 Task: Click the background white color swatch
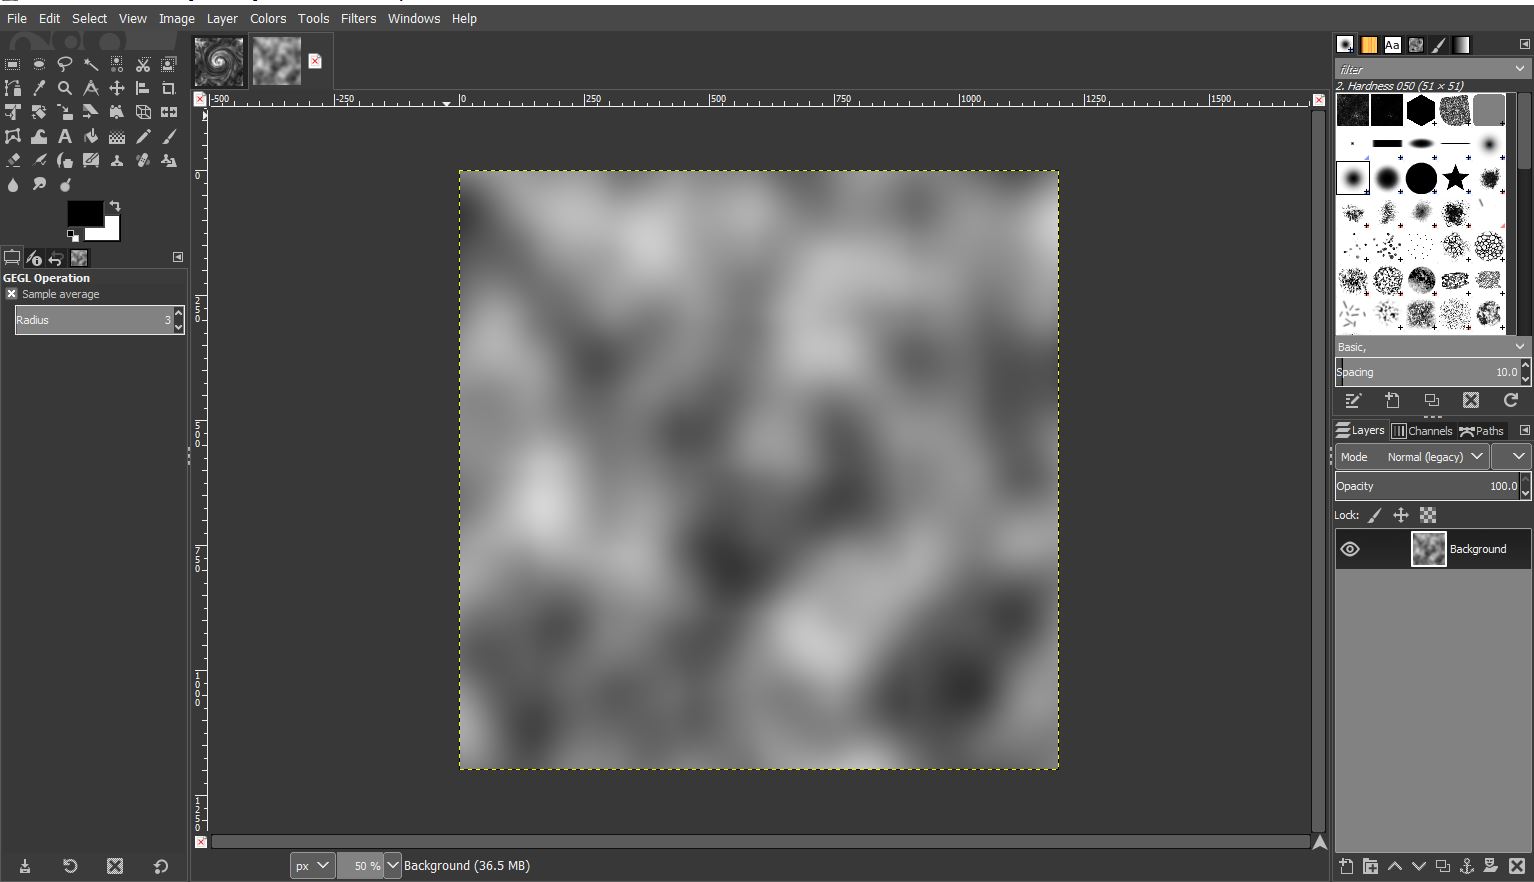[108, 231]
